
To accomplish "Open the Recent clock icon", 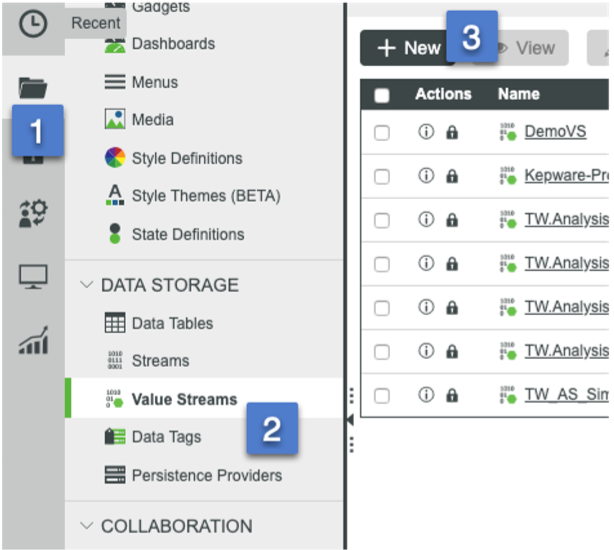I will 33,24.
